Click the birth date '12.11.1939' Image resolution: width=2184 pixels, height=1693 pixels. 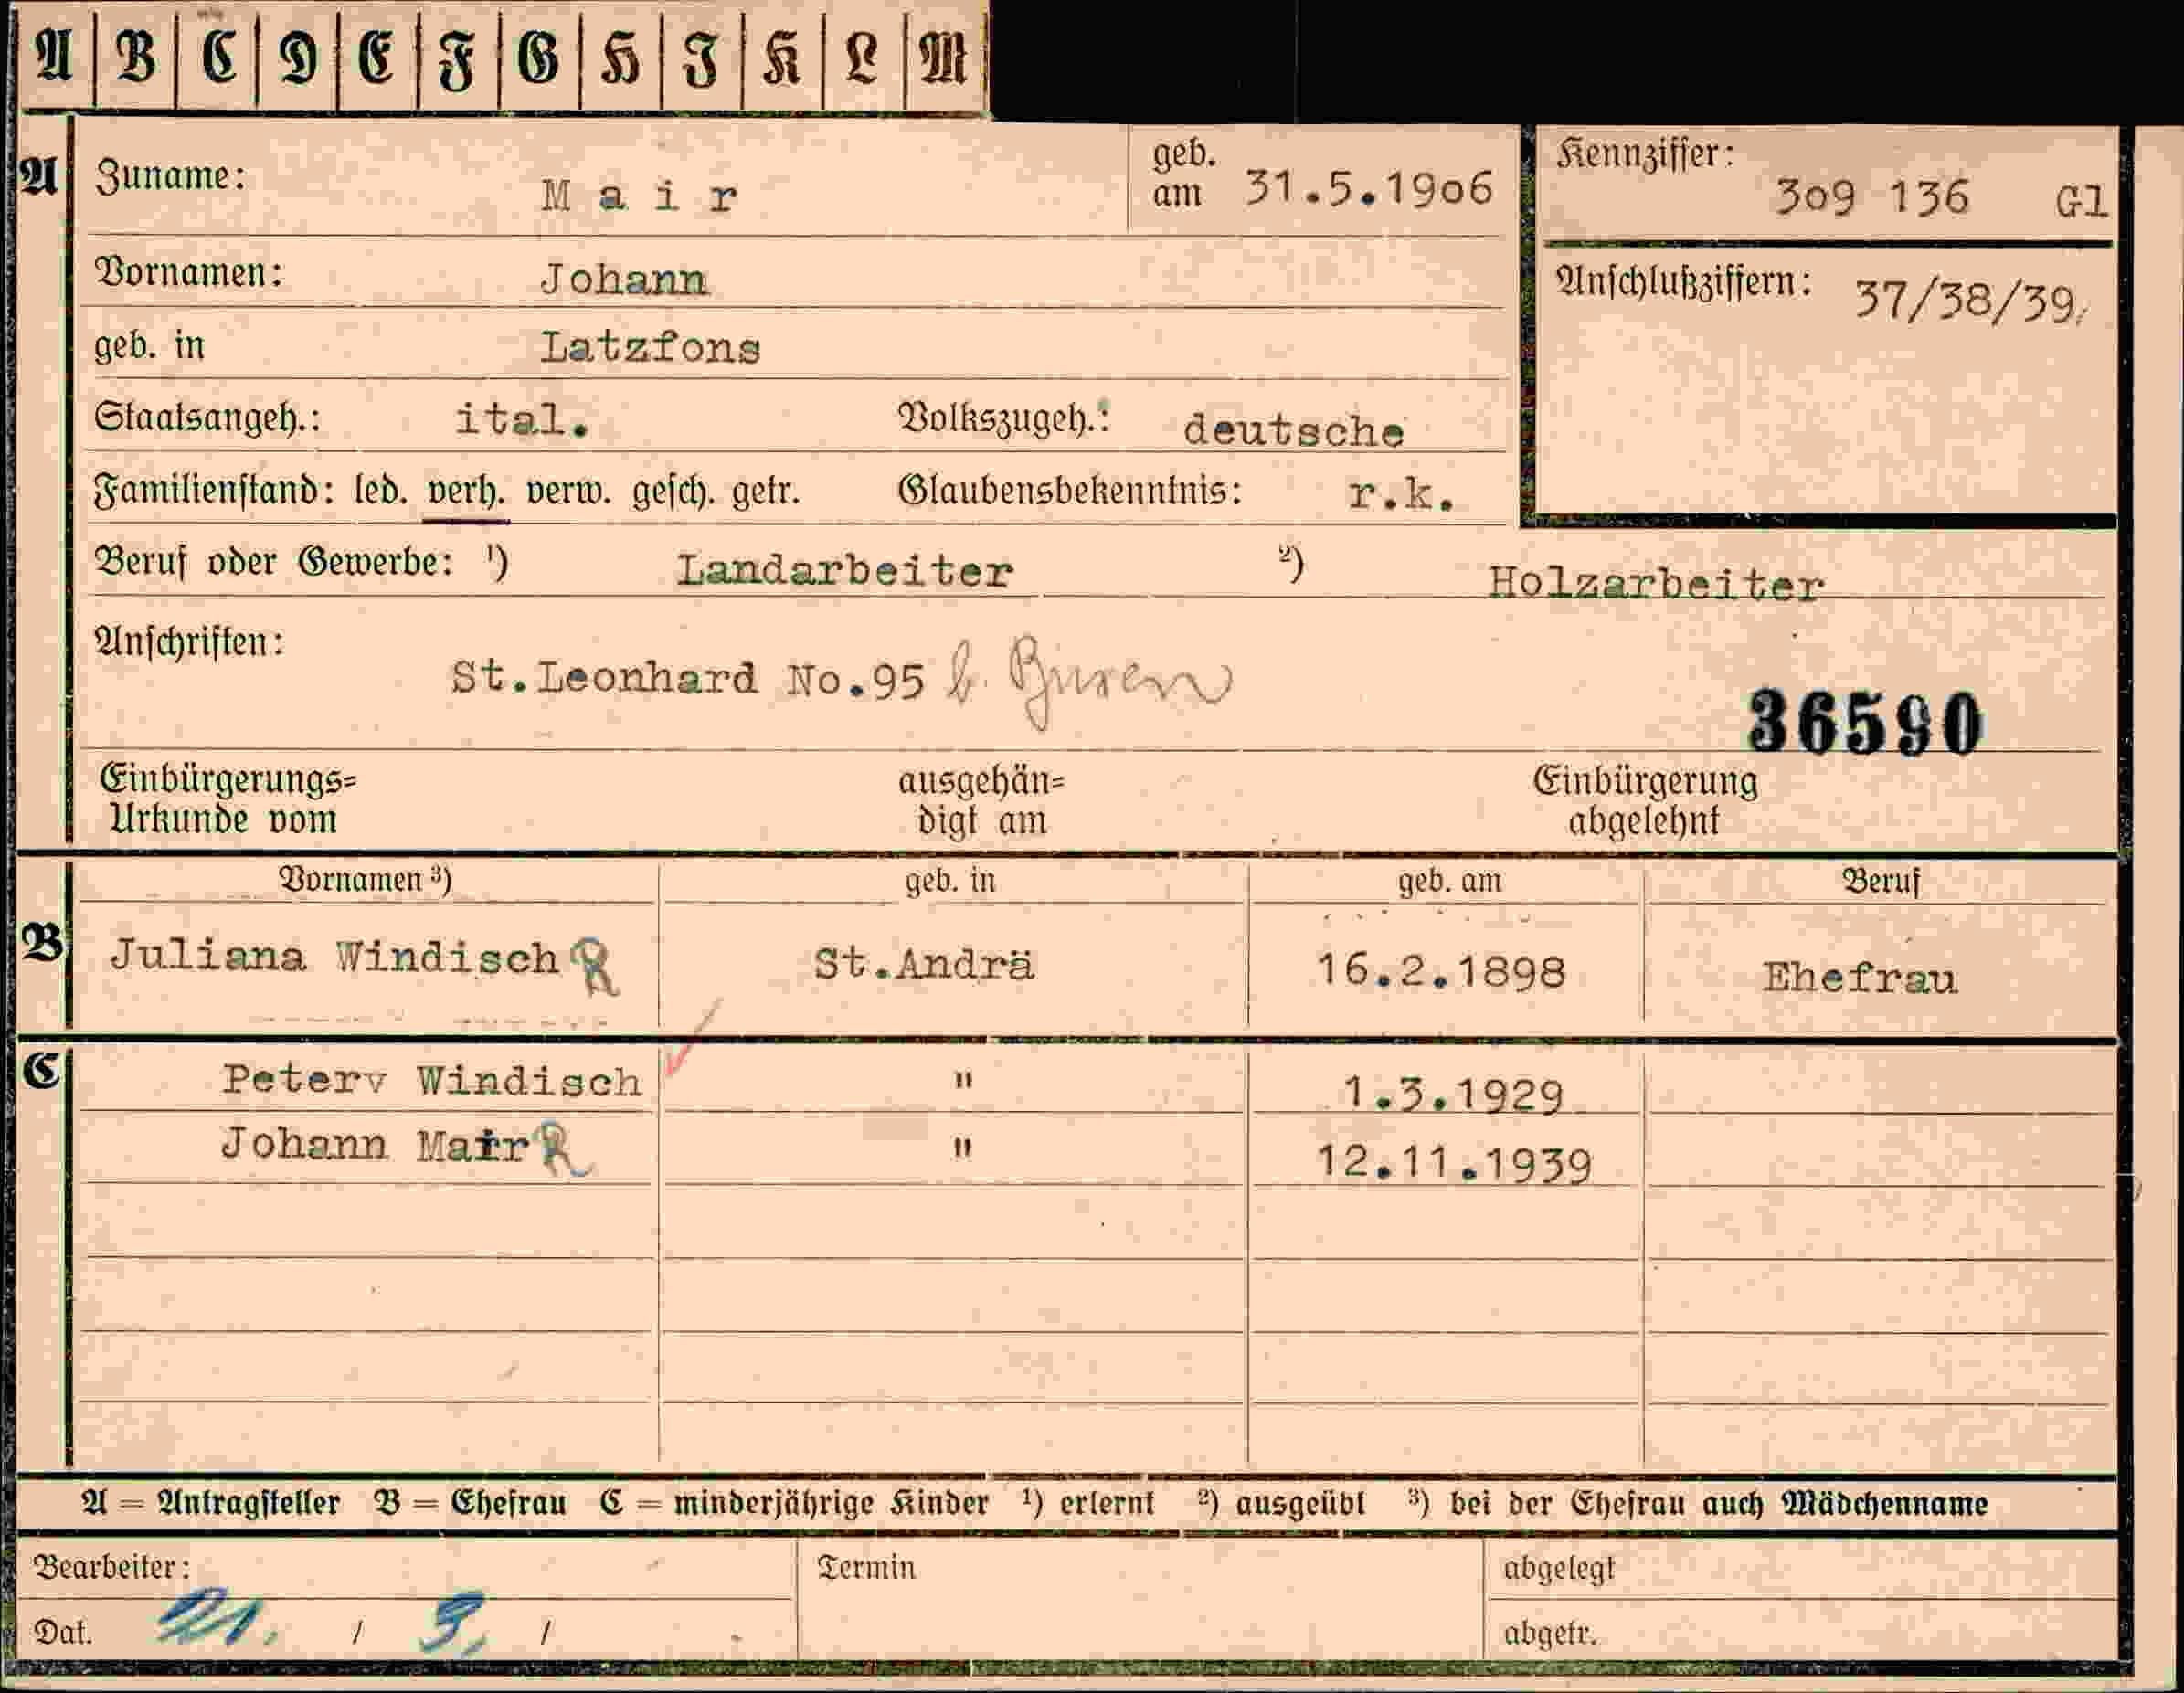point(1454,1163)
